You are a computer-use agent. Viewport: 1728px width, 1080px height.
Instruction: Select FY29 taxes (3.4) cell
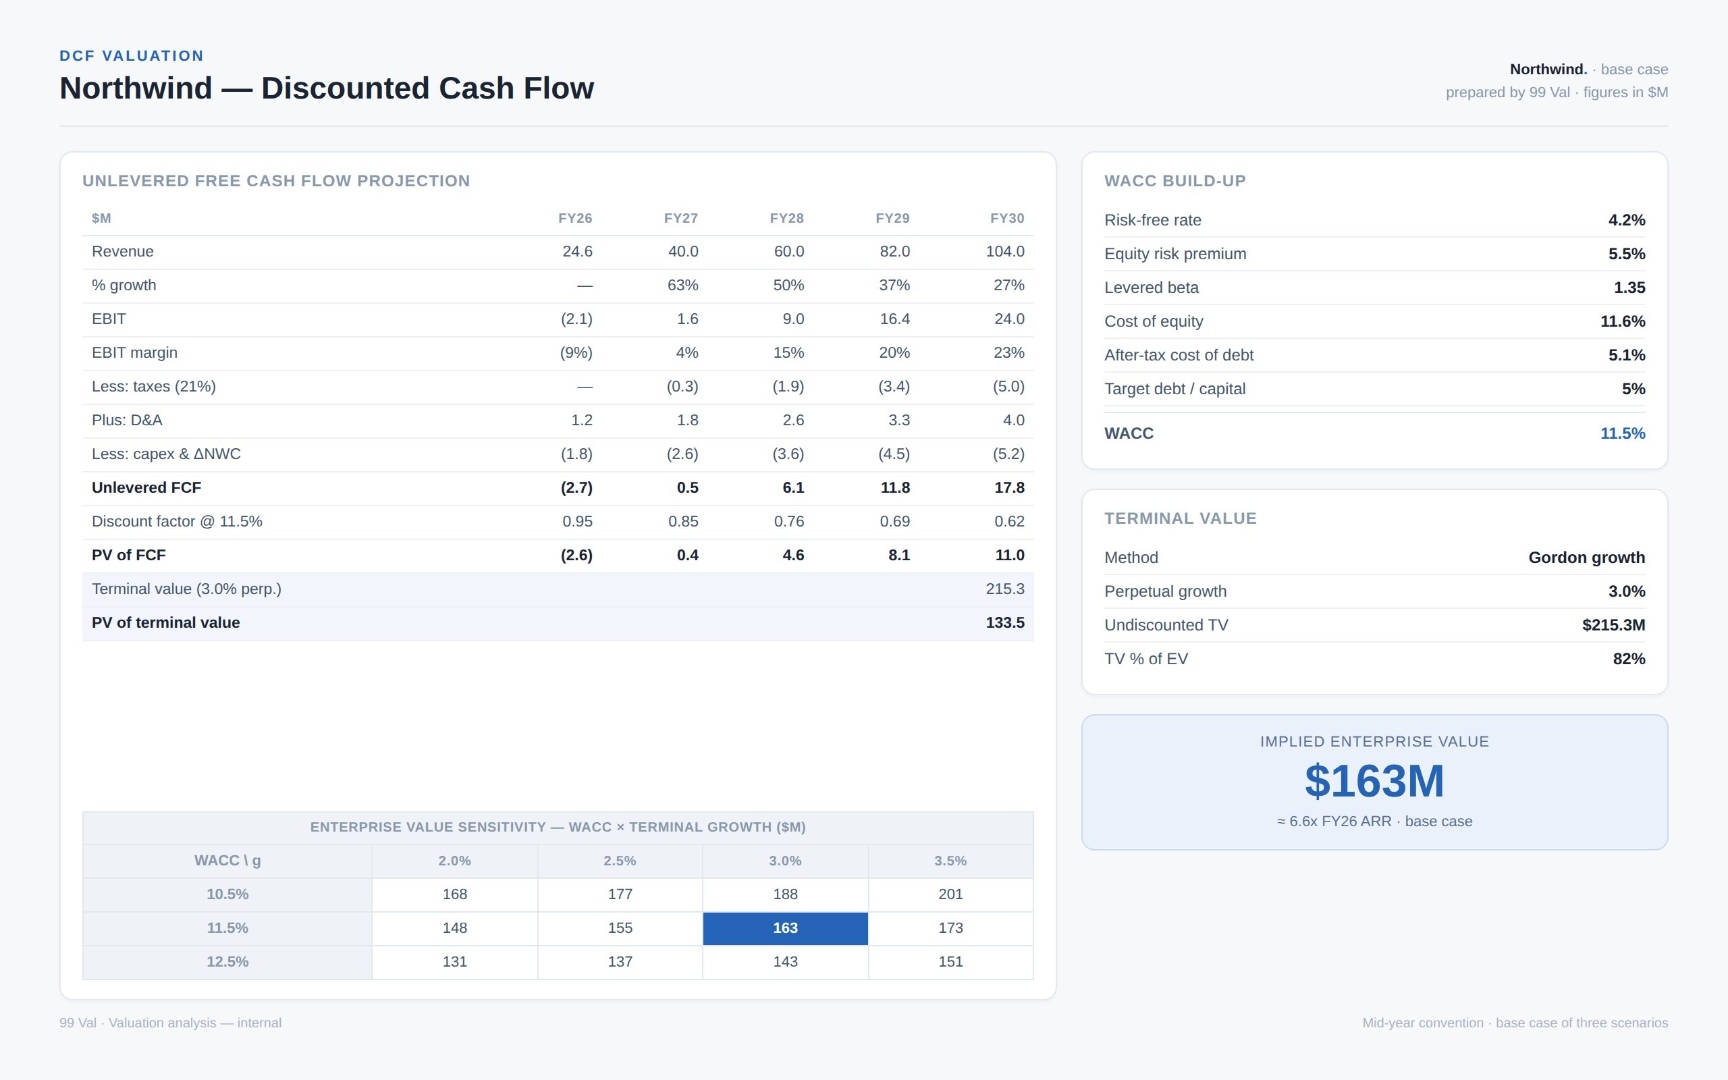click(x=894, y=387)
